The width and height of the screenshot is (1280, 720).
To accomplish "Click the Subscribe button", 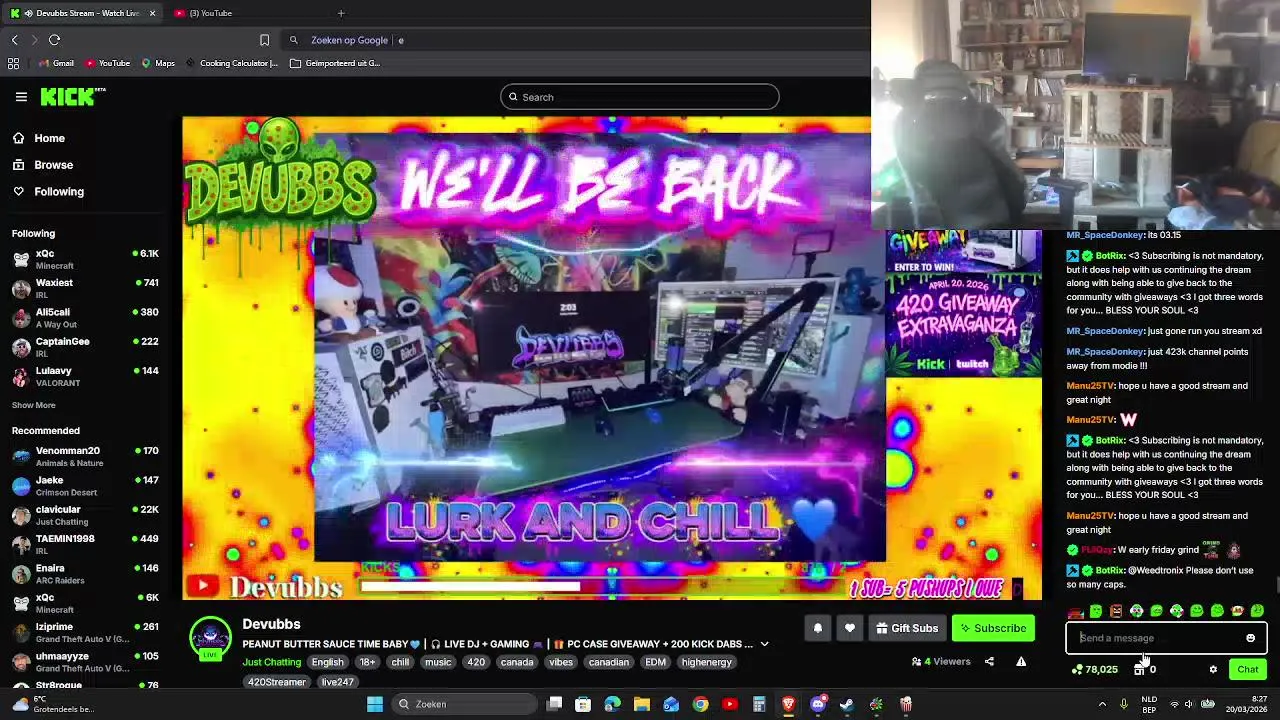I will [993, 628].
